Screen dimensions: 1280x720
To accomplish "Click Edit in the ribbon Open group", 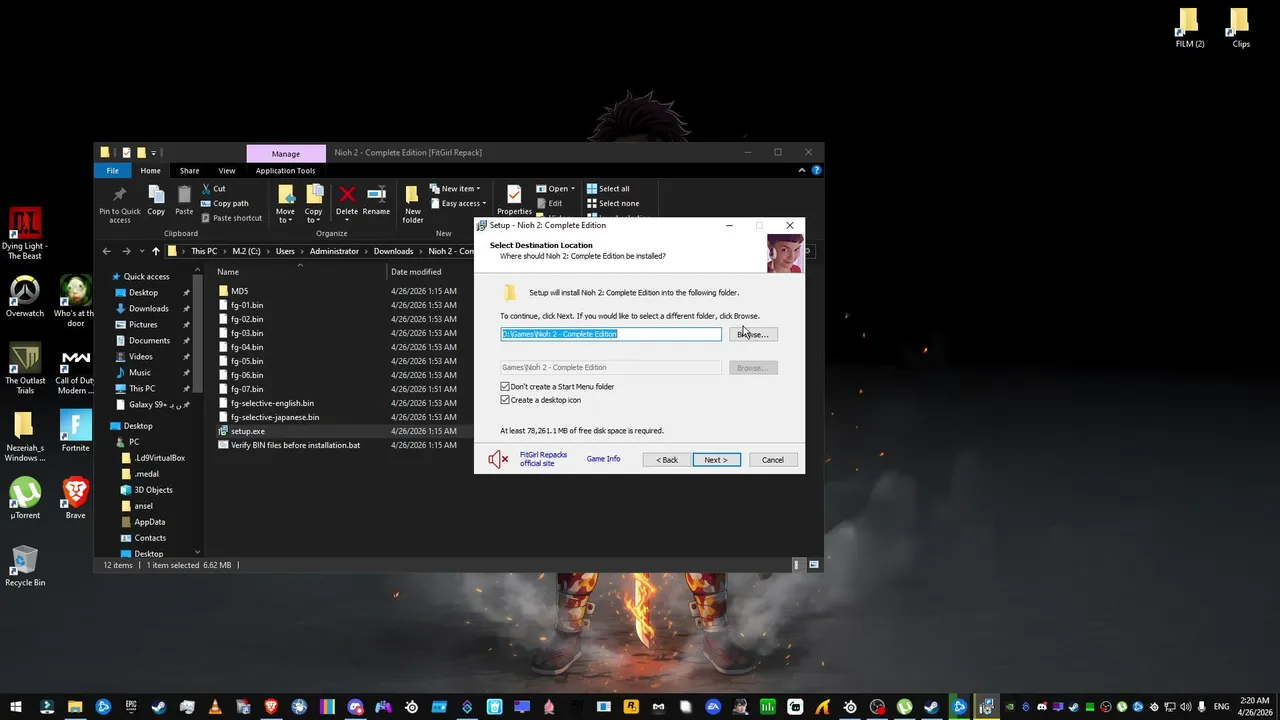I will point(549,203).
